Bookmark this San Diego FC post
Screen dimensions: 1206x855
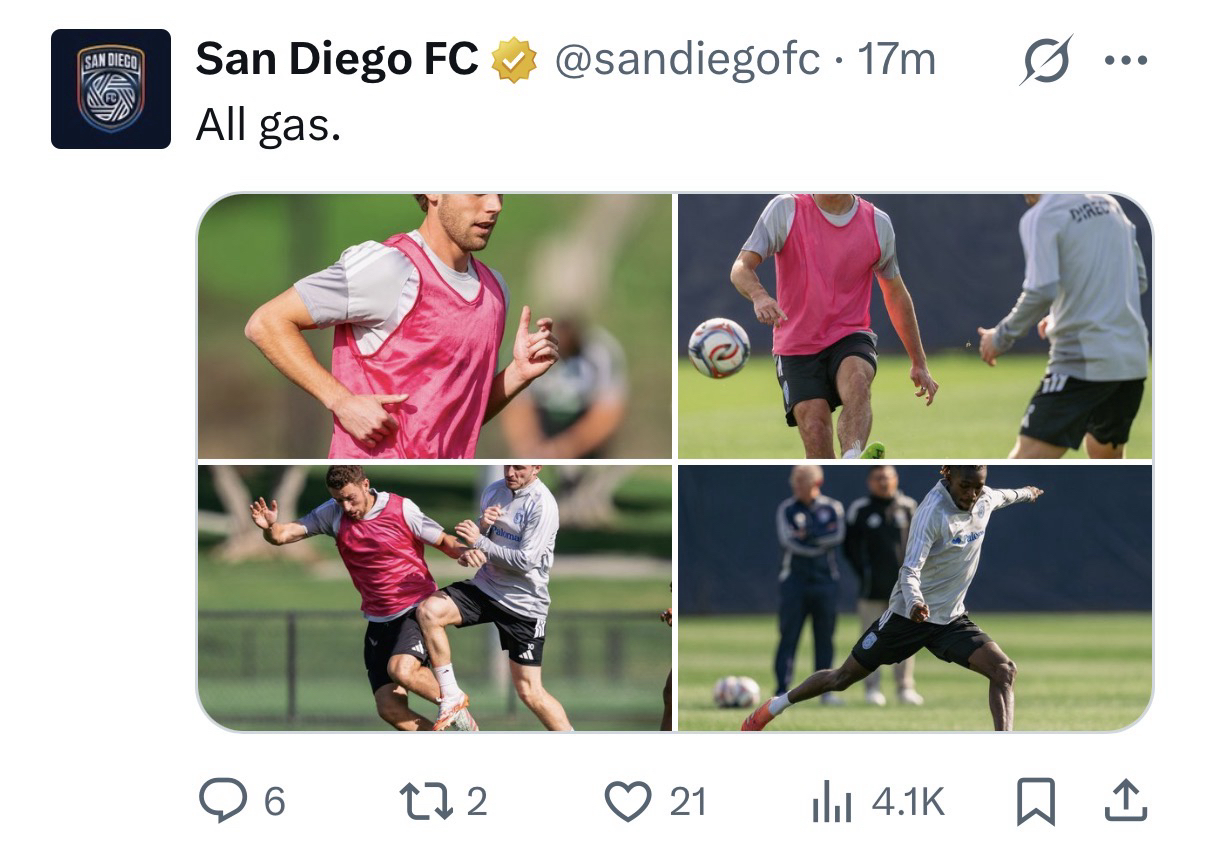(x=1035, y=801)
